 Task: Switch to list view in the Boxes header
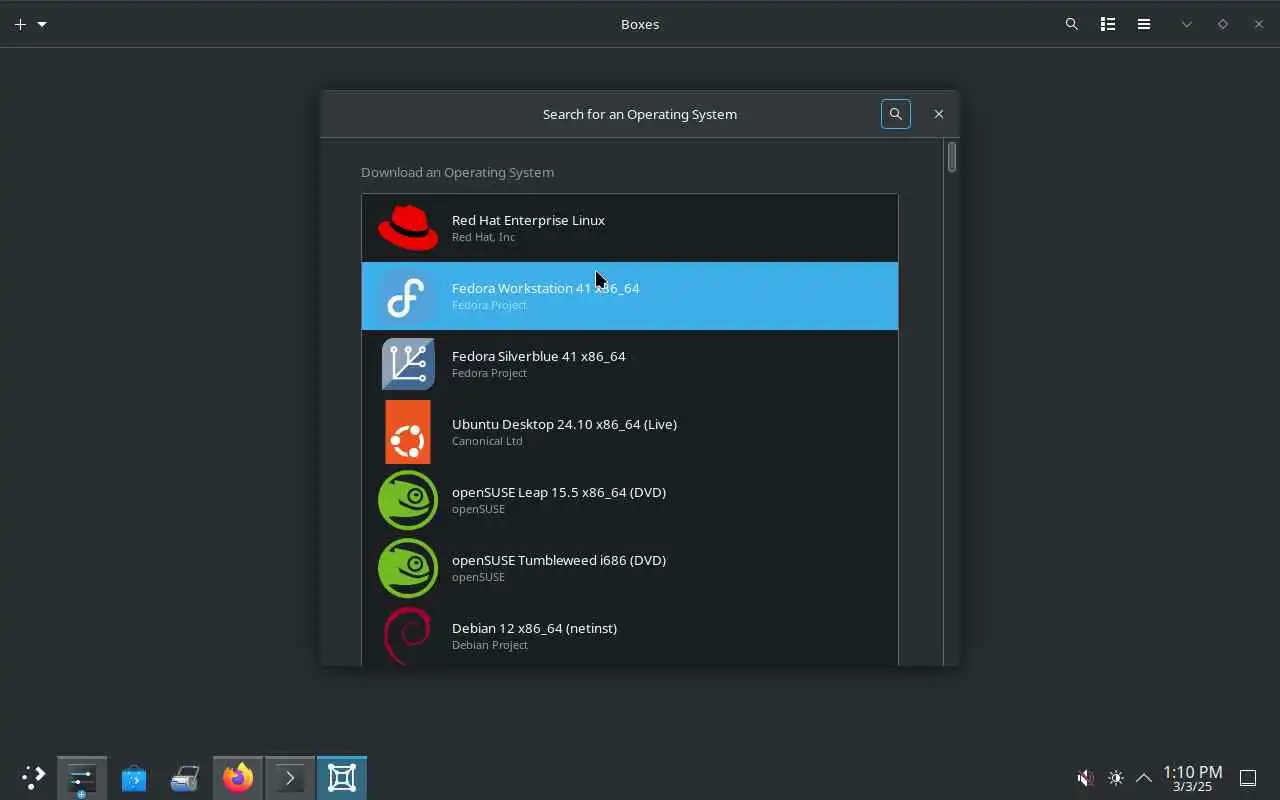pyautogui.click(x=1108, y=24)
